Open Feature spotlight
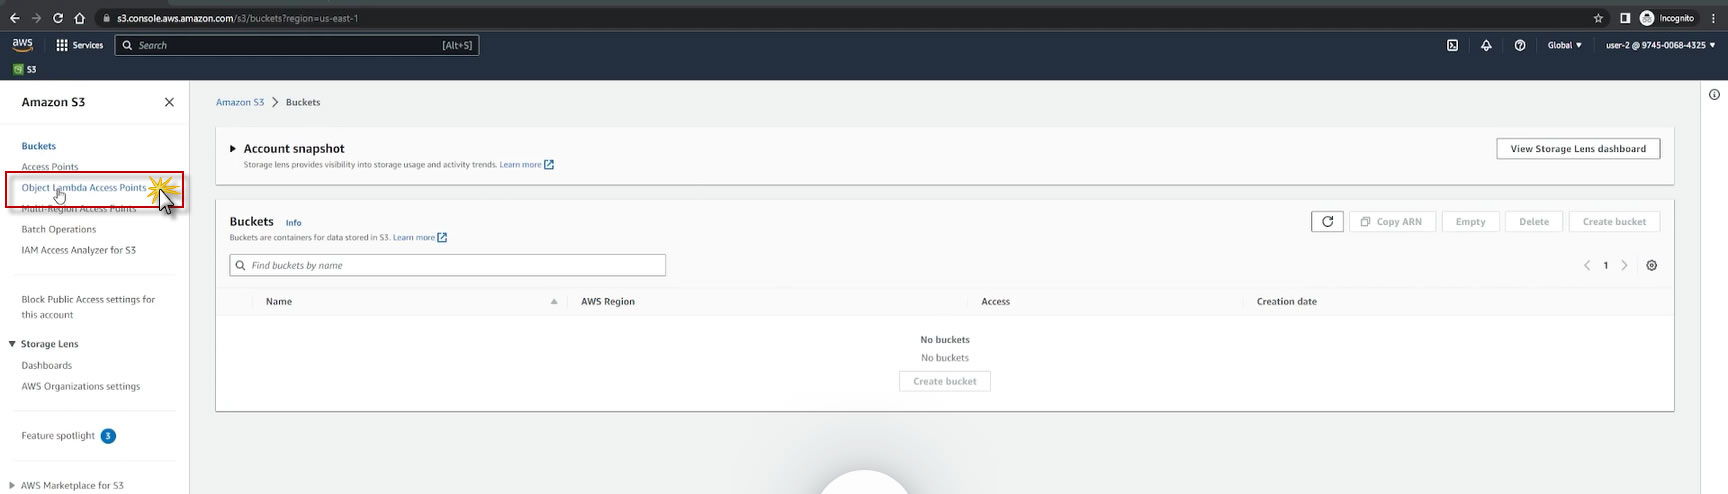Viewport: 1728px width, 494px height. (x=58, y=436)
